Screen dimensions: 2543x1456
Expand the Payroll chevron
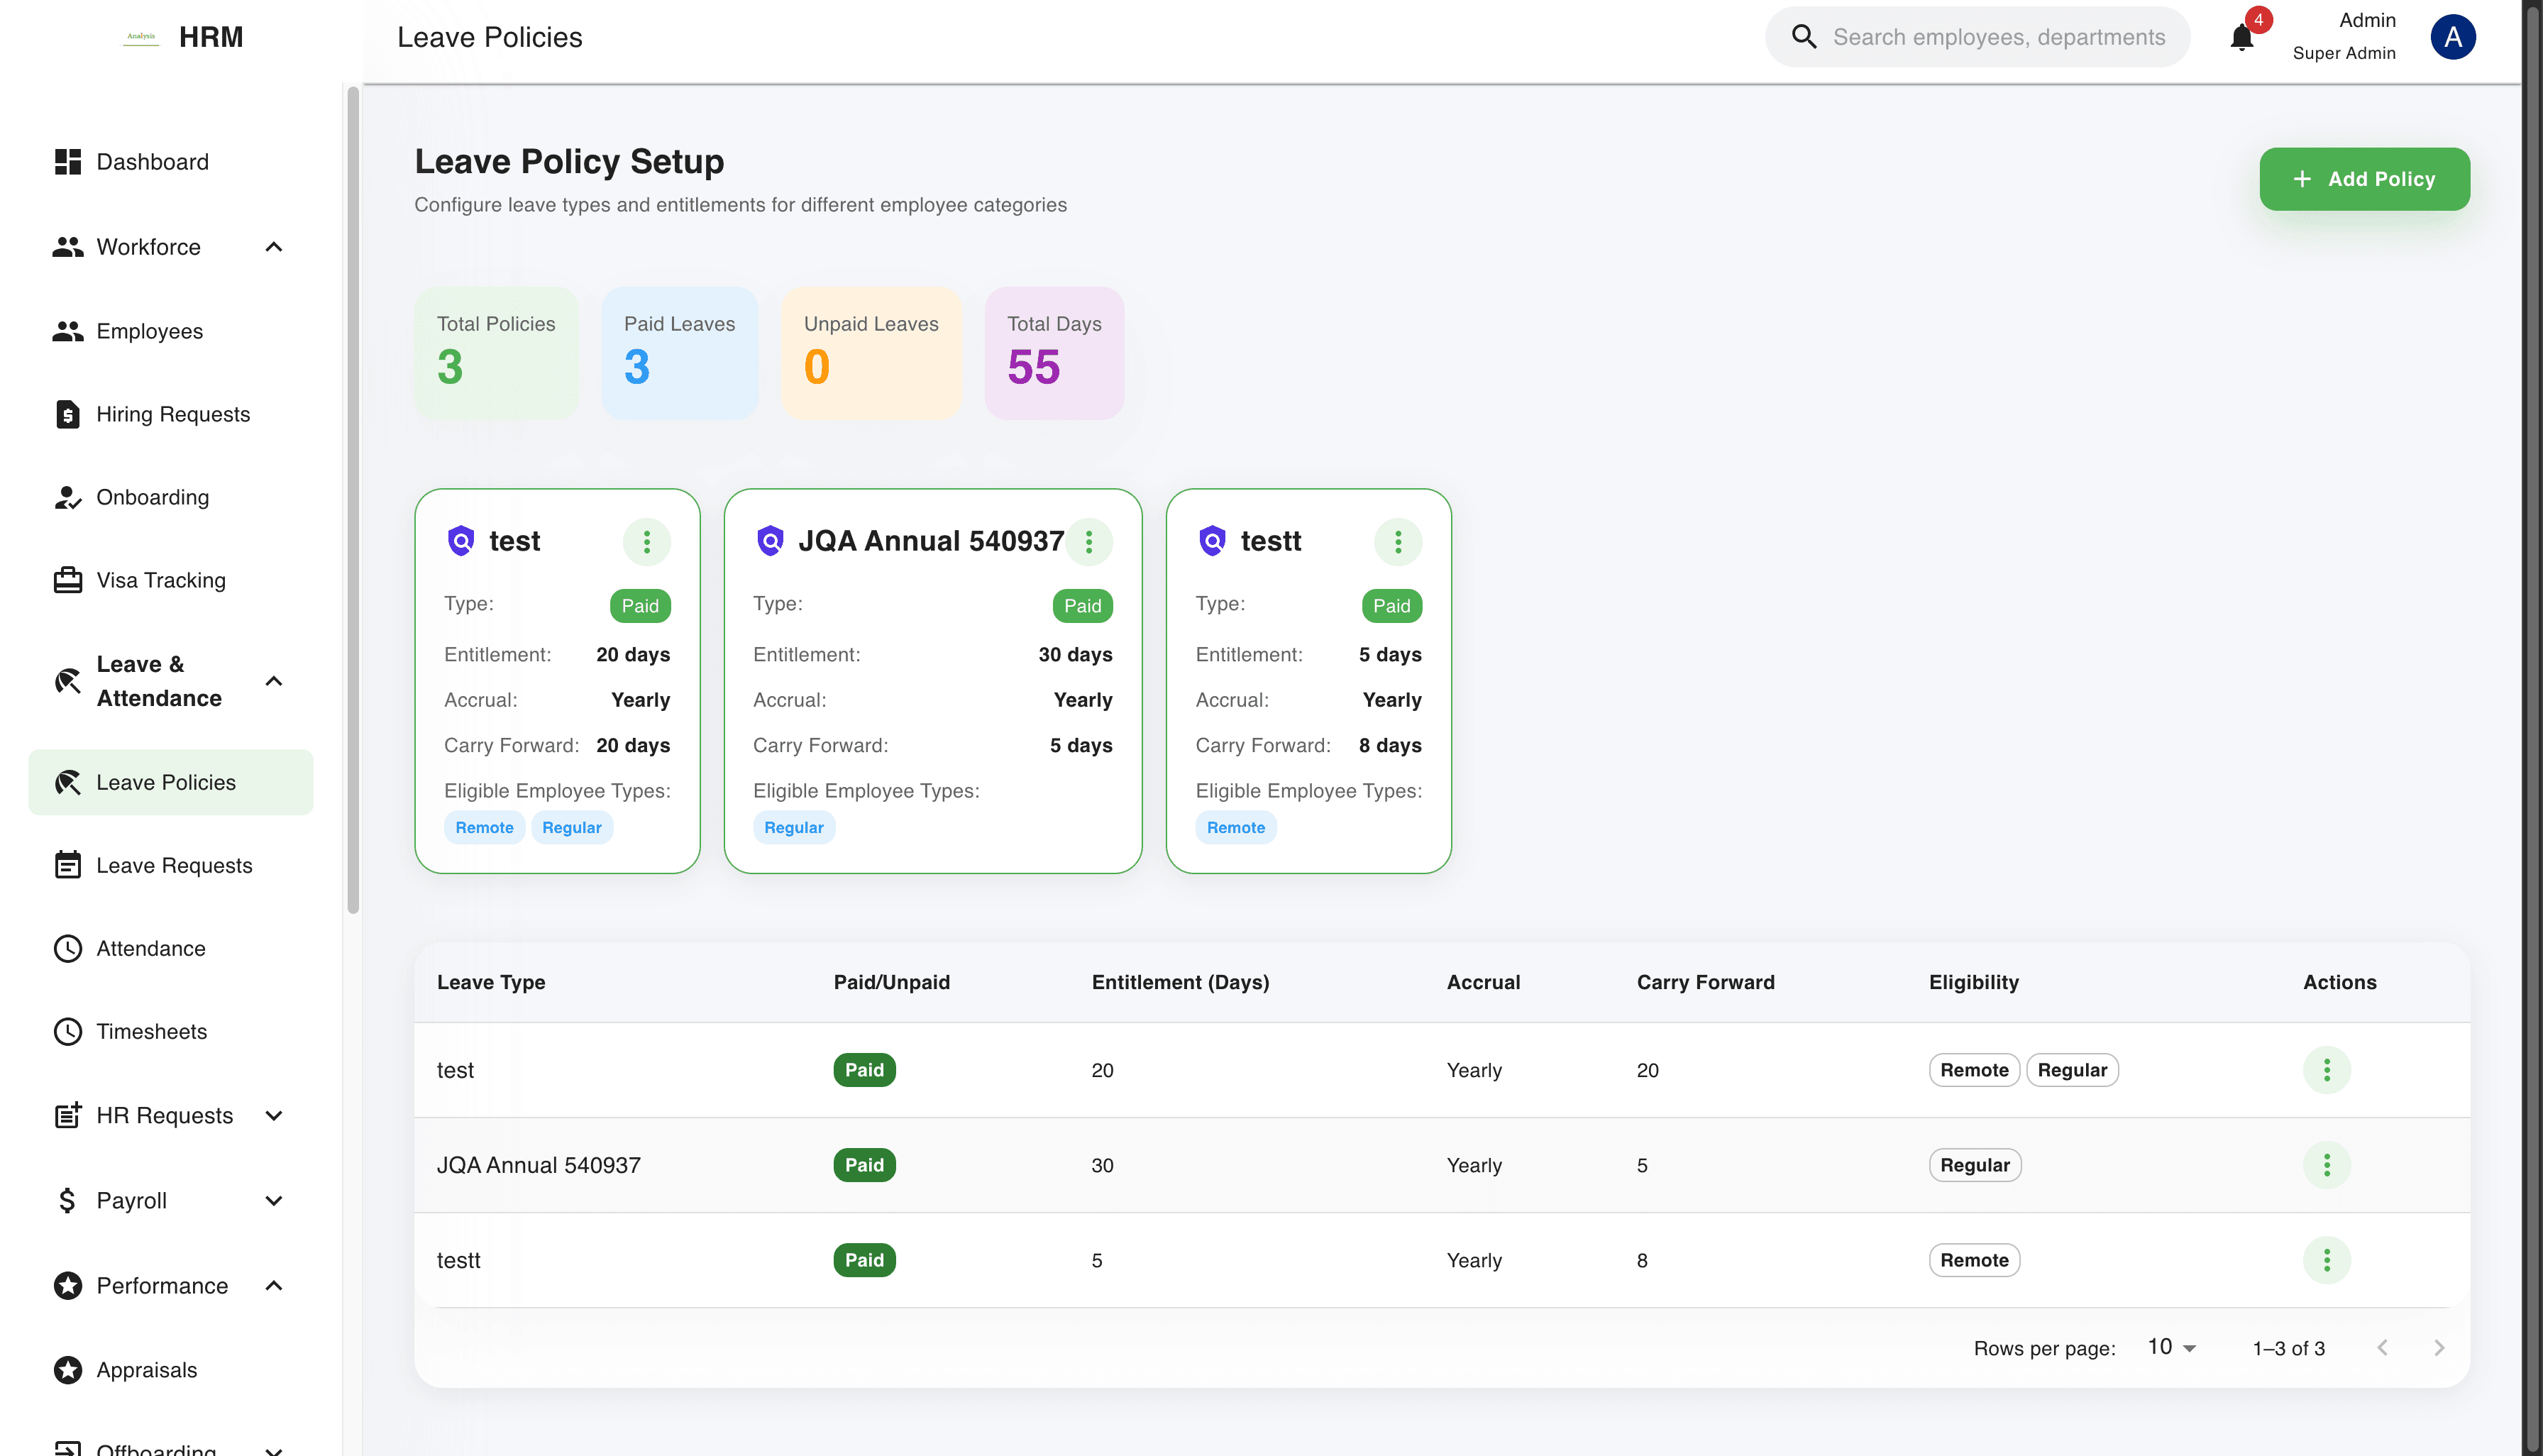(273, 1200)
